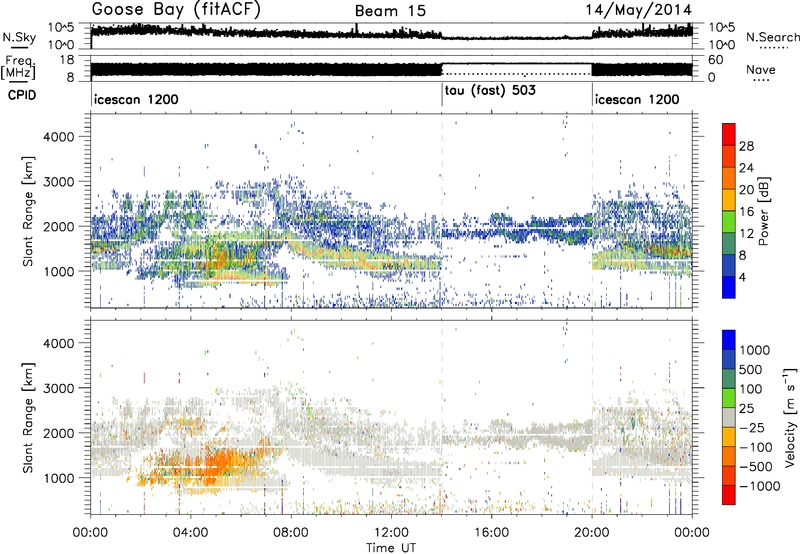Click the '04:00' time axis label
Screen dimensions: 800x554
click(x=190, y=533)
